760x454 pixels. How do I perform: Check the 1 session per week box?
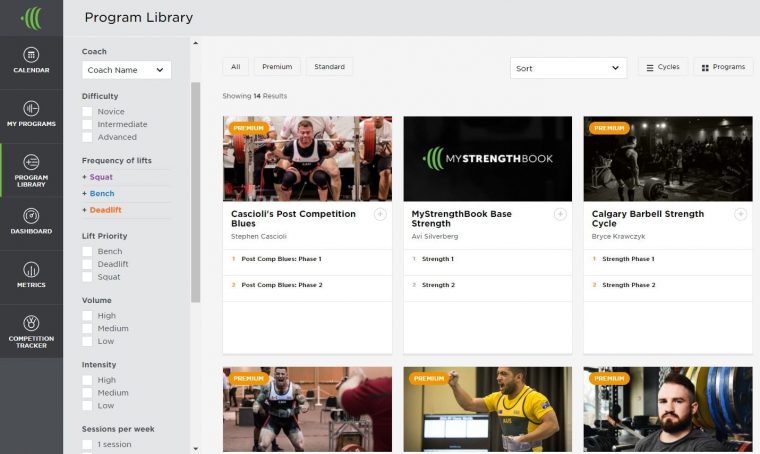[87, 444]
